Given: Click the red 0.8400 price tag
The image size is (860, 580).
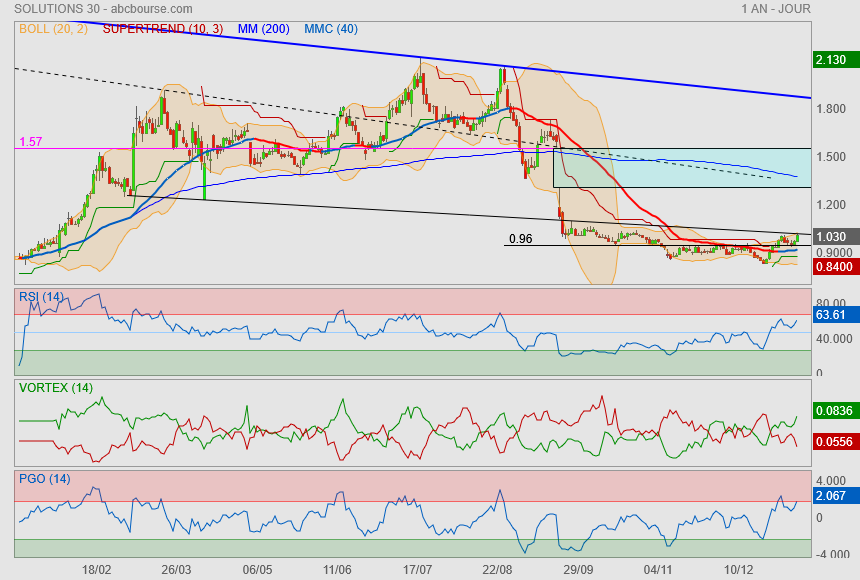Looking at the screenshot, I should click(x=832, y=267).
